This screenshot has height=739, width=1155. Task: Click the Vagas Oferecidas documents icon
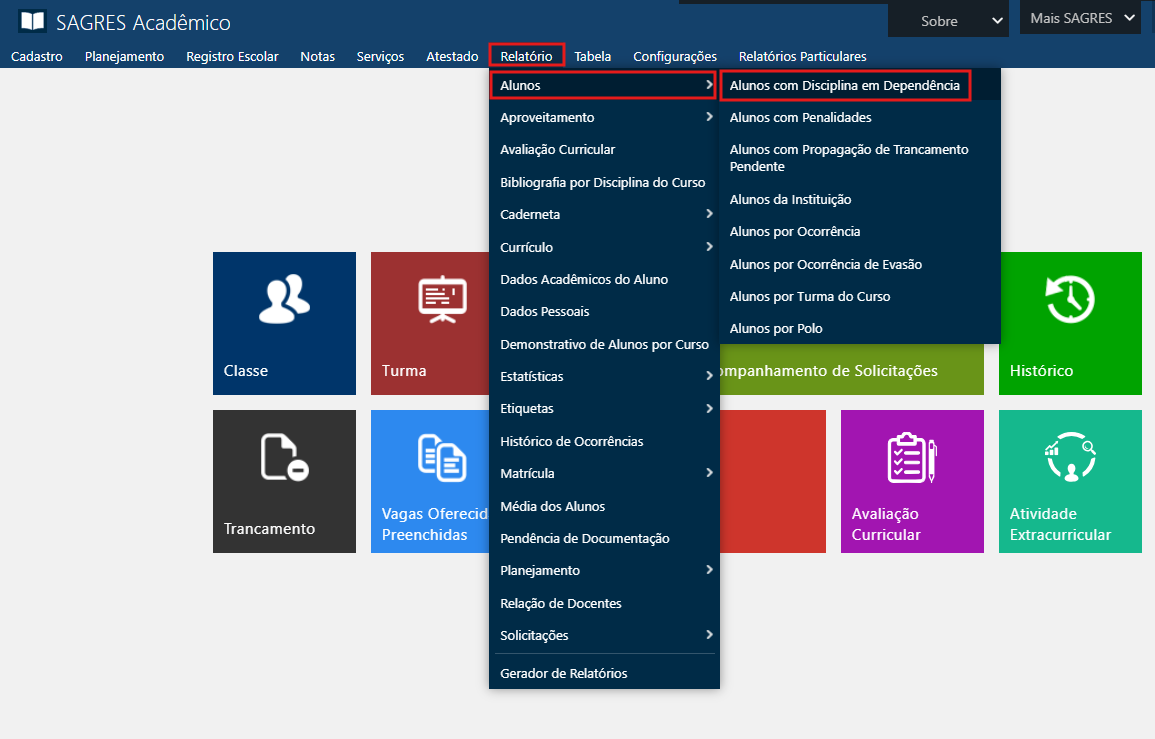pos(442,458)
